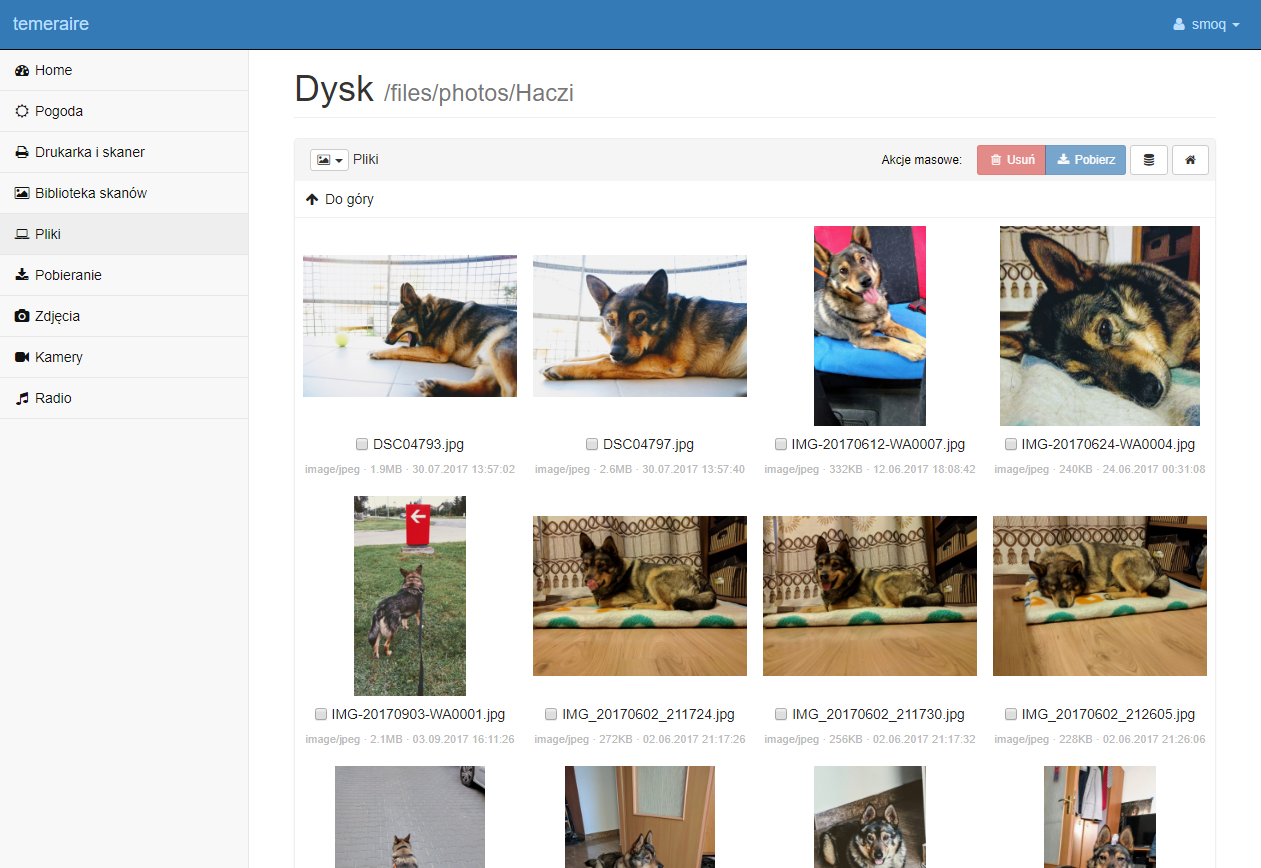1261x868 pixels.
Task: Select the IMG-20170612-WA0007.jpg checkbox
Action: tap(781, 444)
